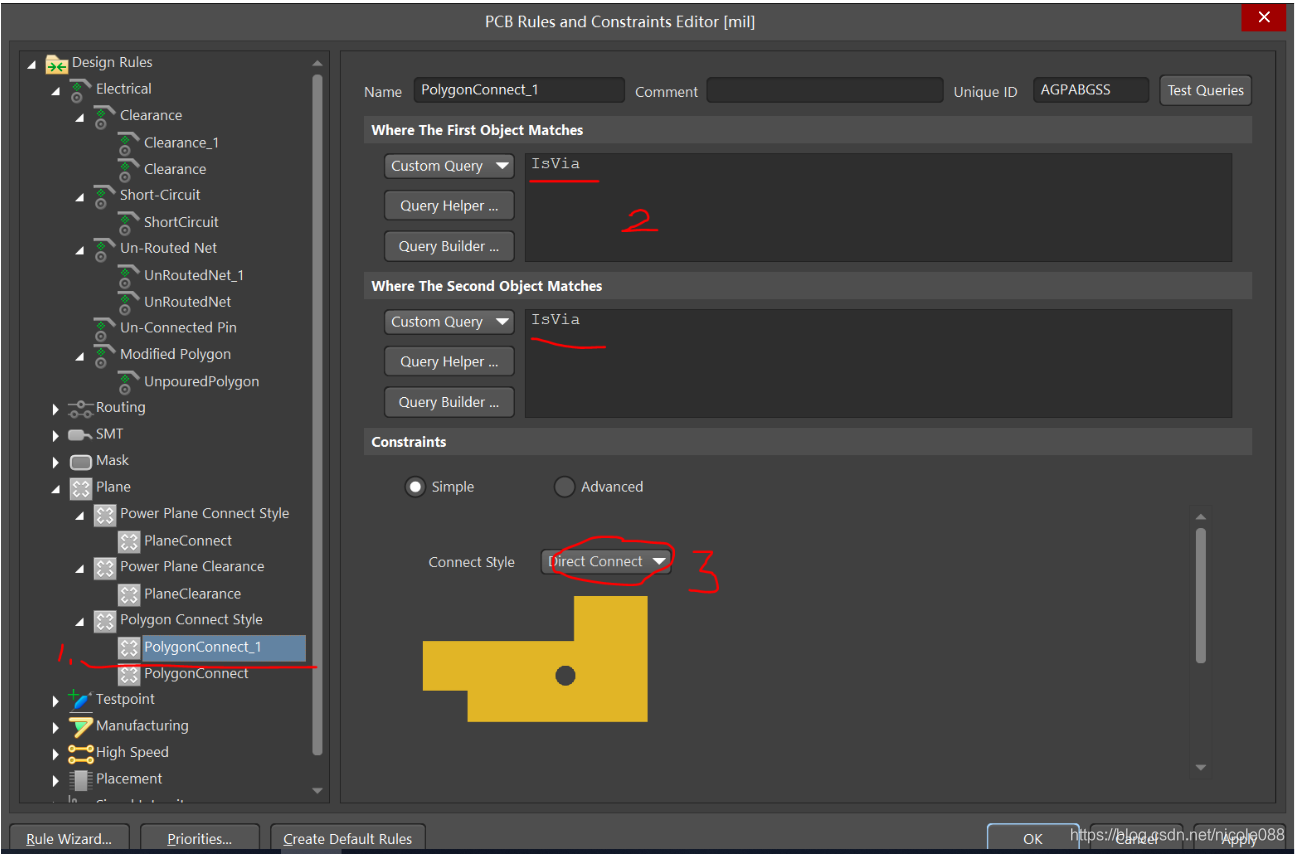Collapse the Plane rules category
The image size is (1295, 854).
[56, 488]
